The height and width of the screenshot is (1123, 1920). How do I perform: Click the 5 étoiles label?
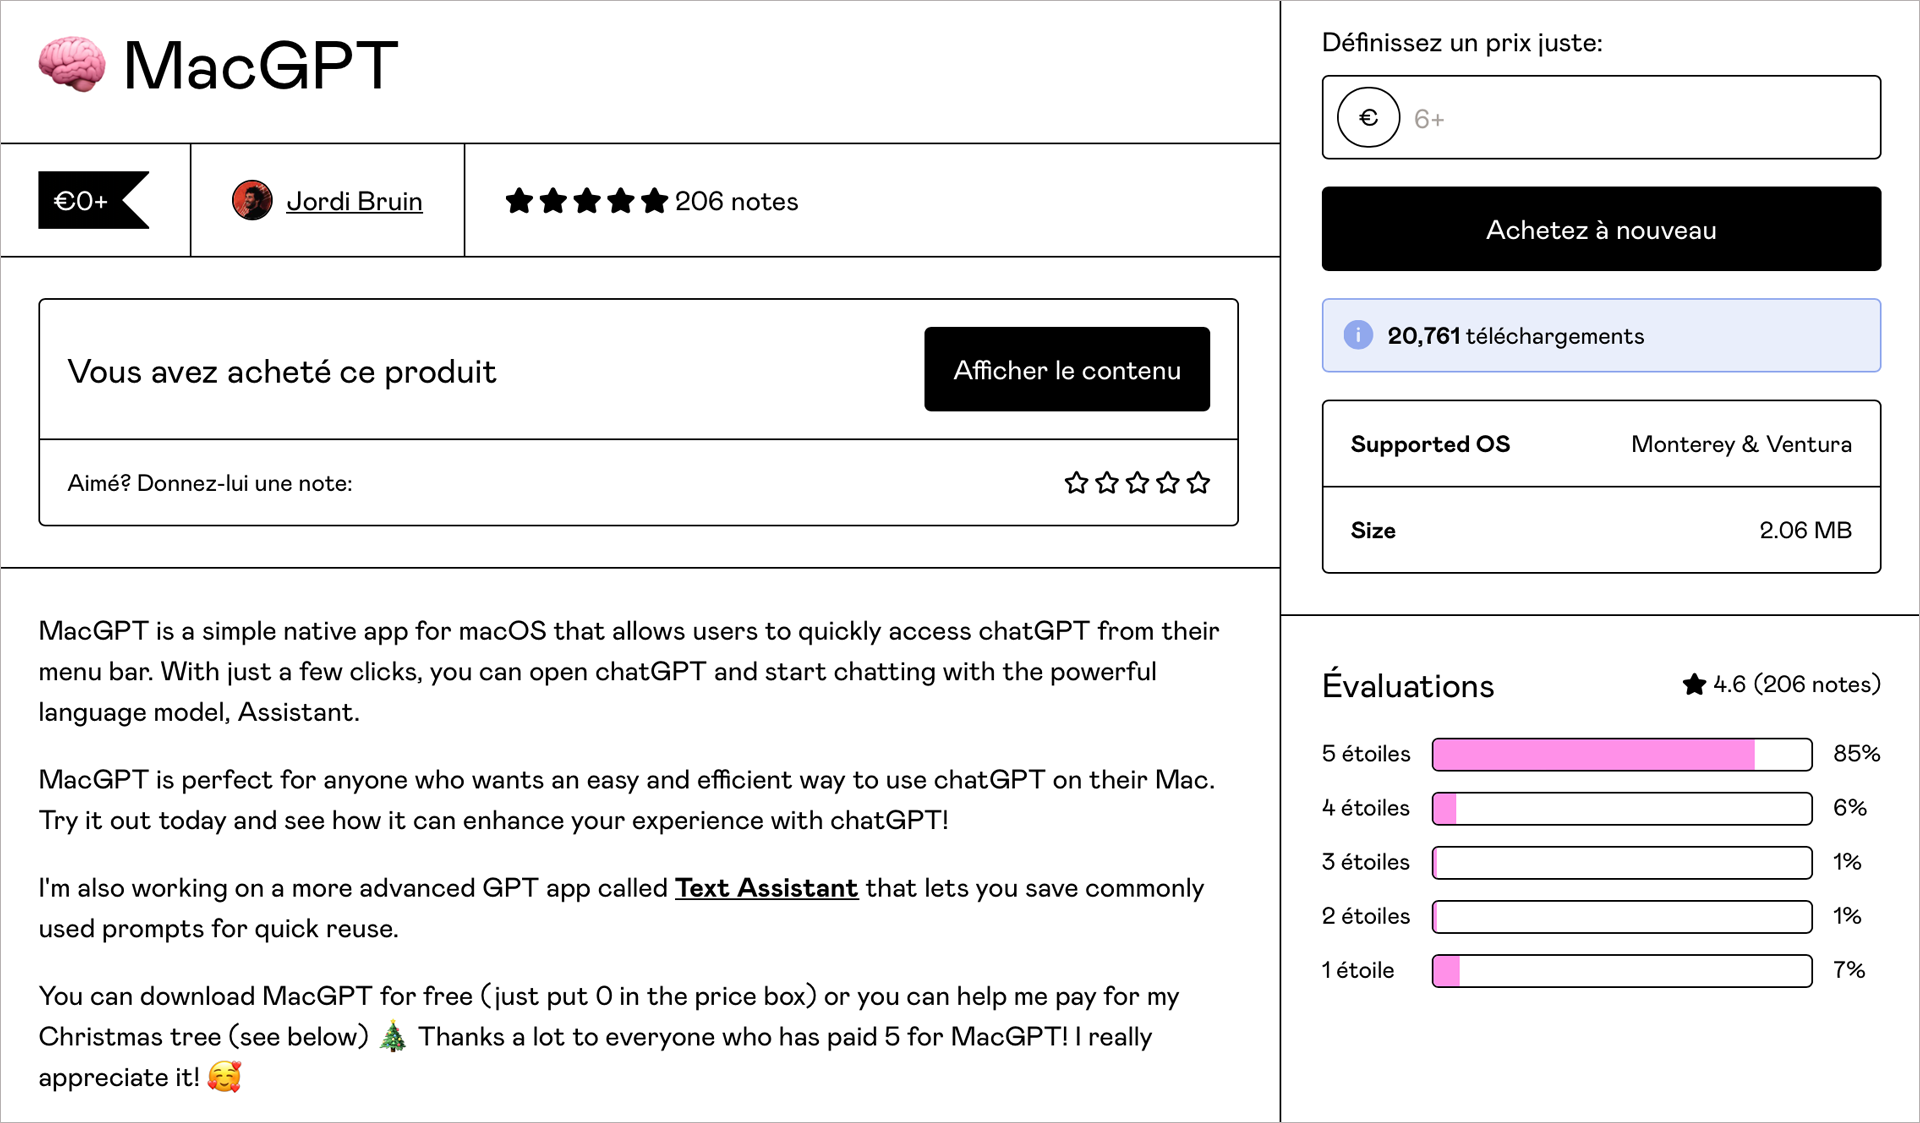click(1366, 754)
